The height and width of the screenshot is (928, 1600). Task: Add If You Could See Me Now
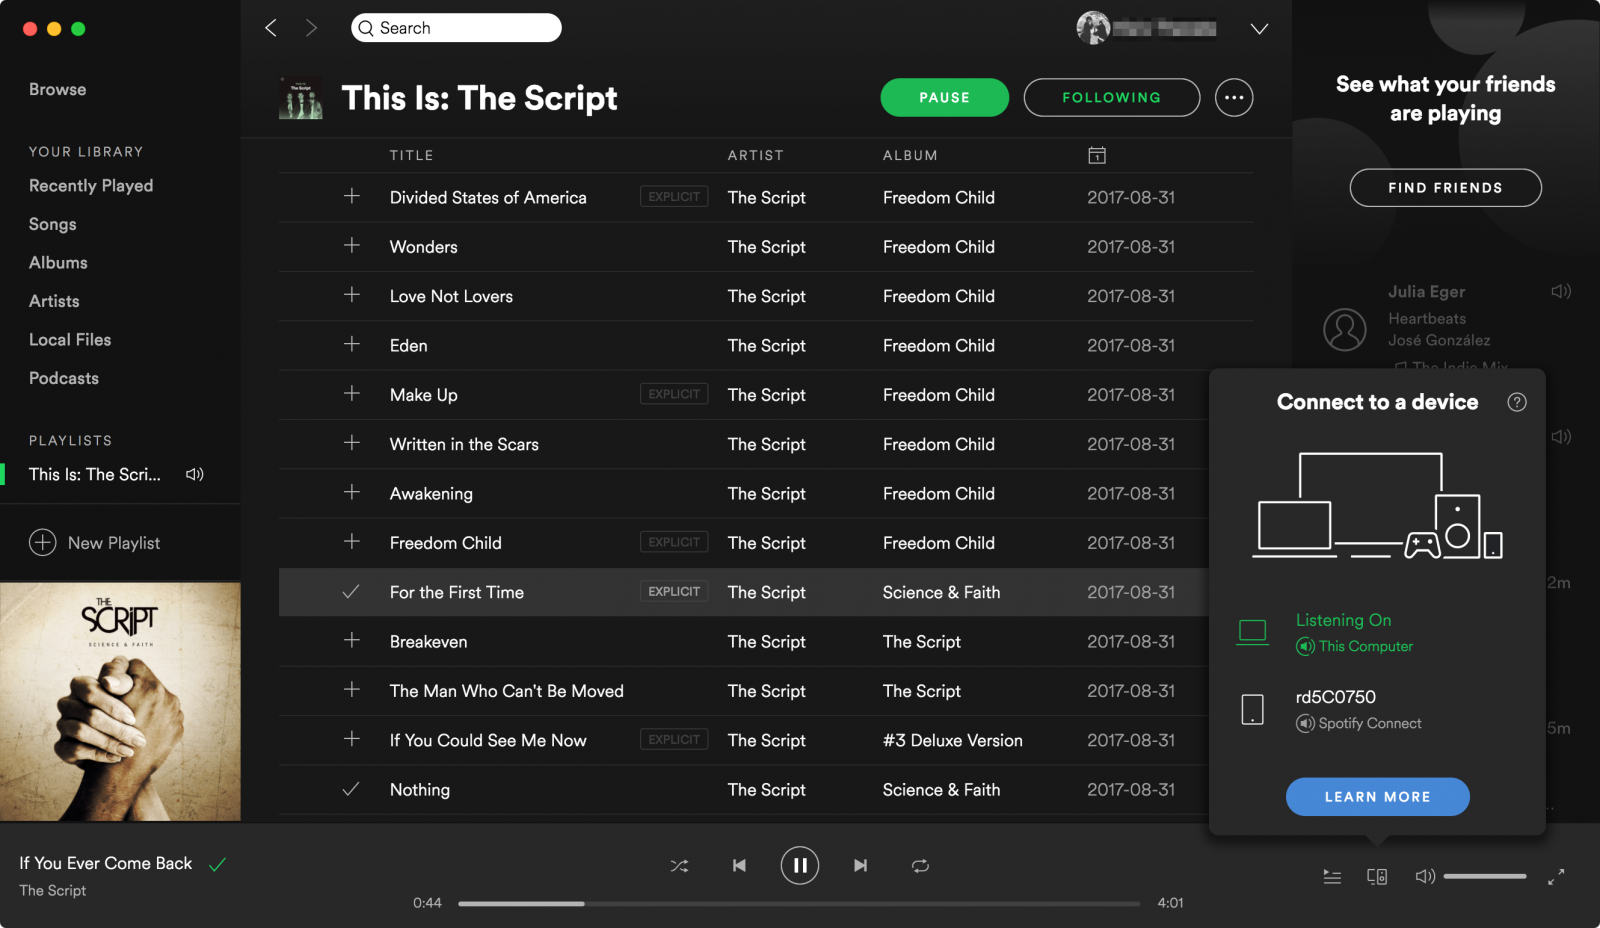pos(352,739)
